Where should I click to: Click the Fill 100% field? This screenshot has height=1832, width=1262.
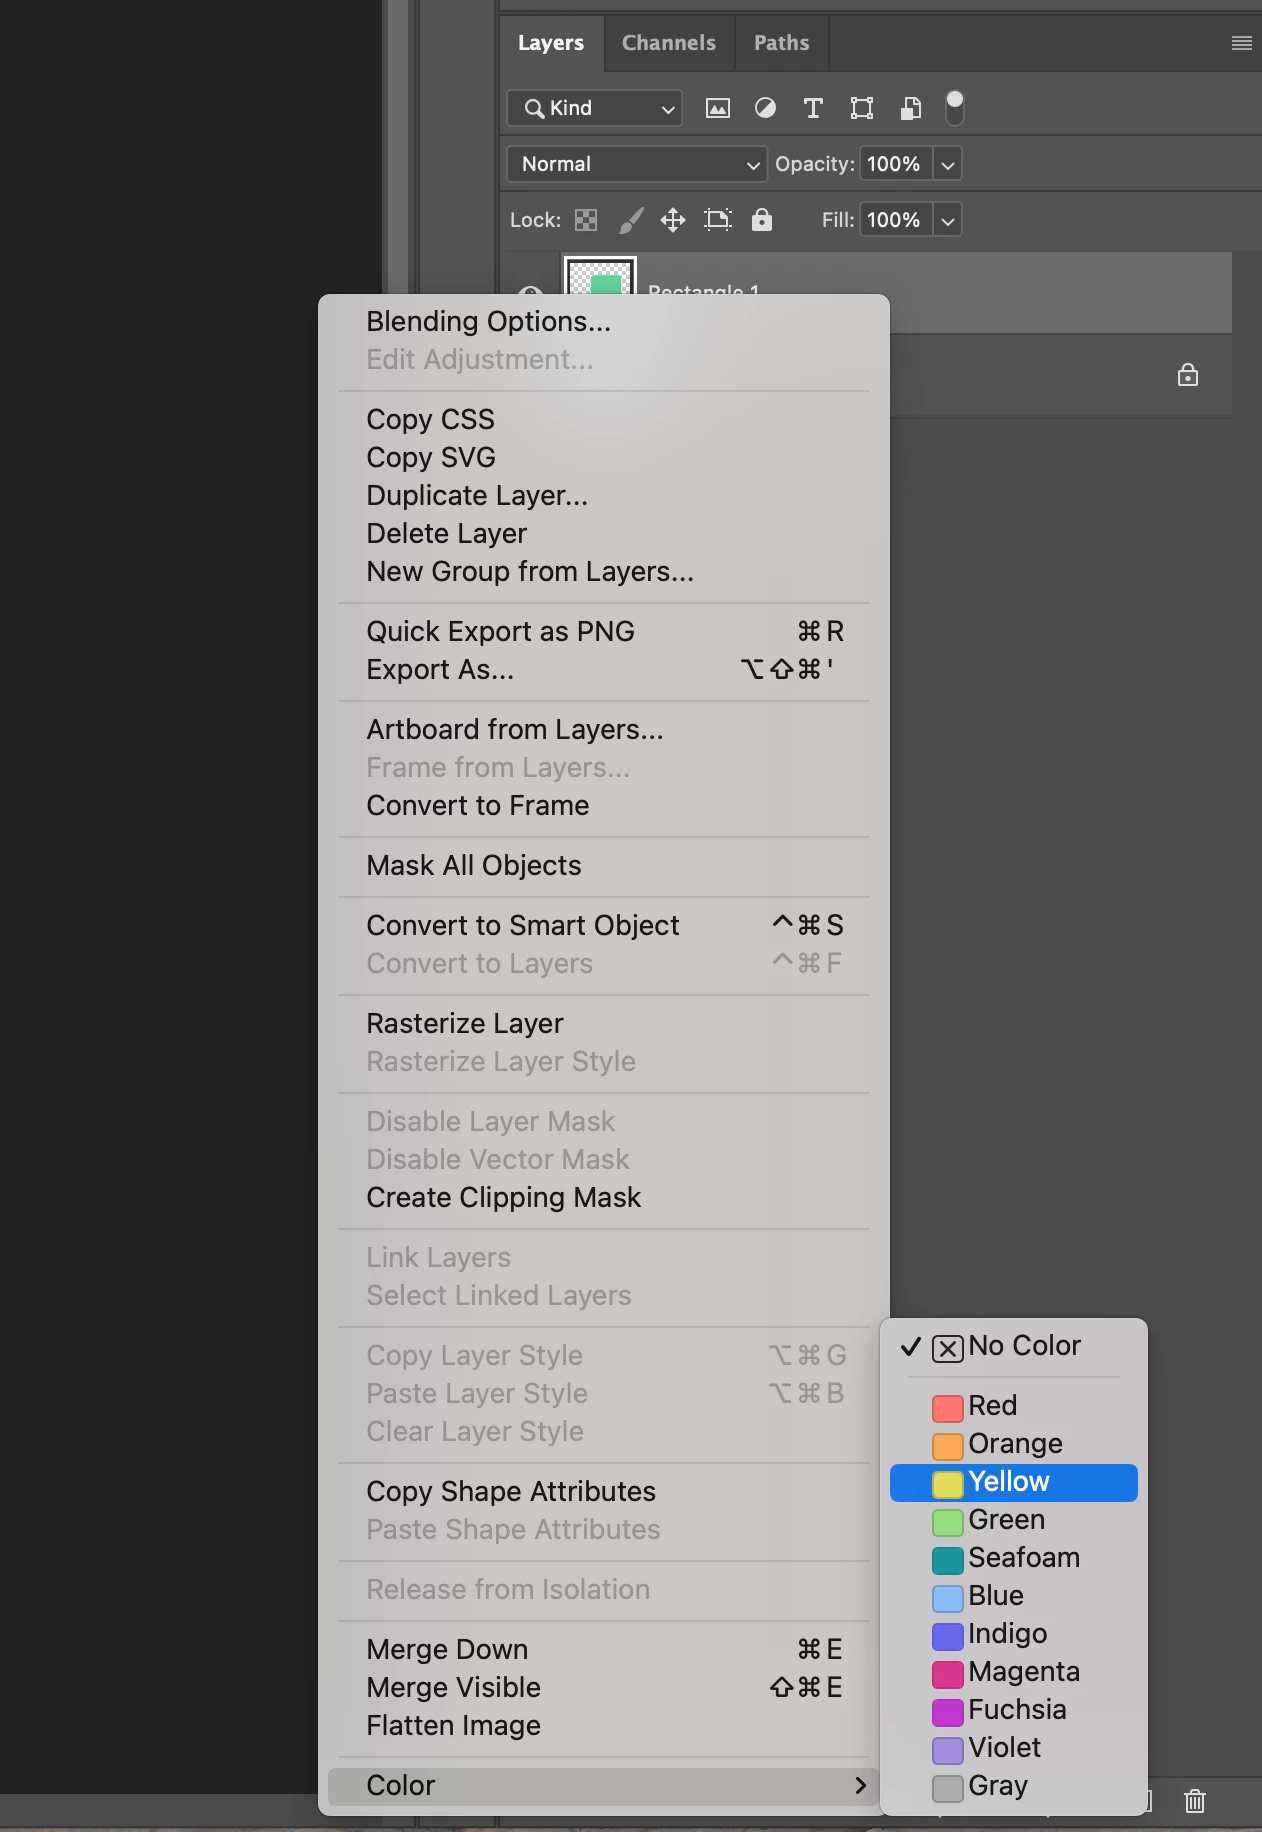(896, 220)
